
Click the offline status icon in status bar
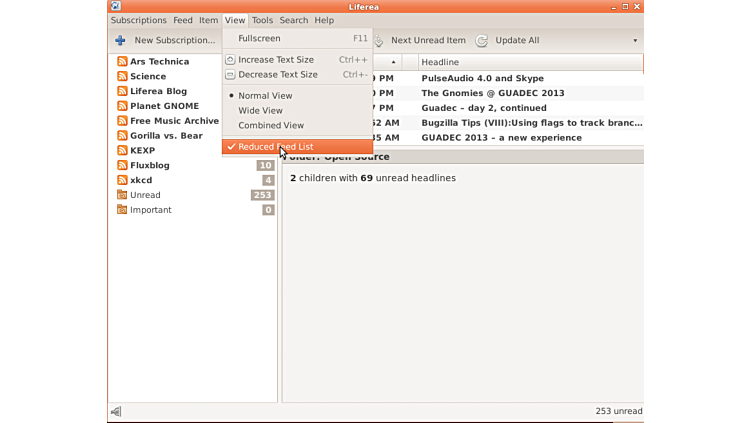[x=116, y=411]
